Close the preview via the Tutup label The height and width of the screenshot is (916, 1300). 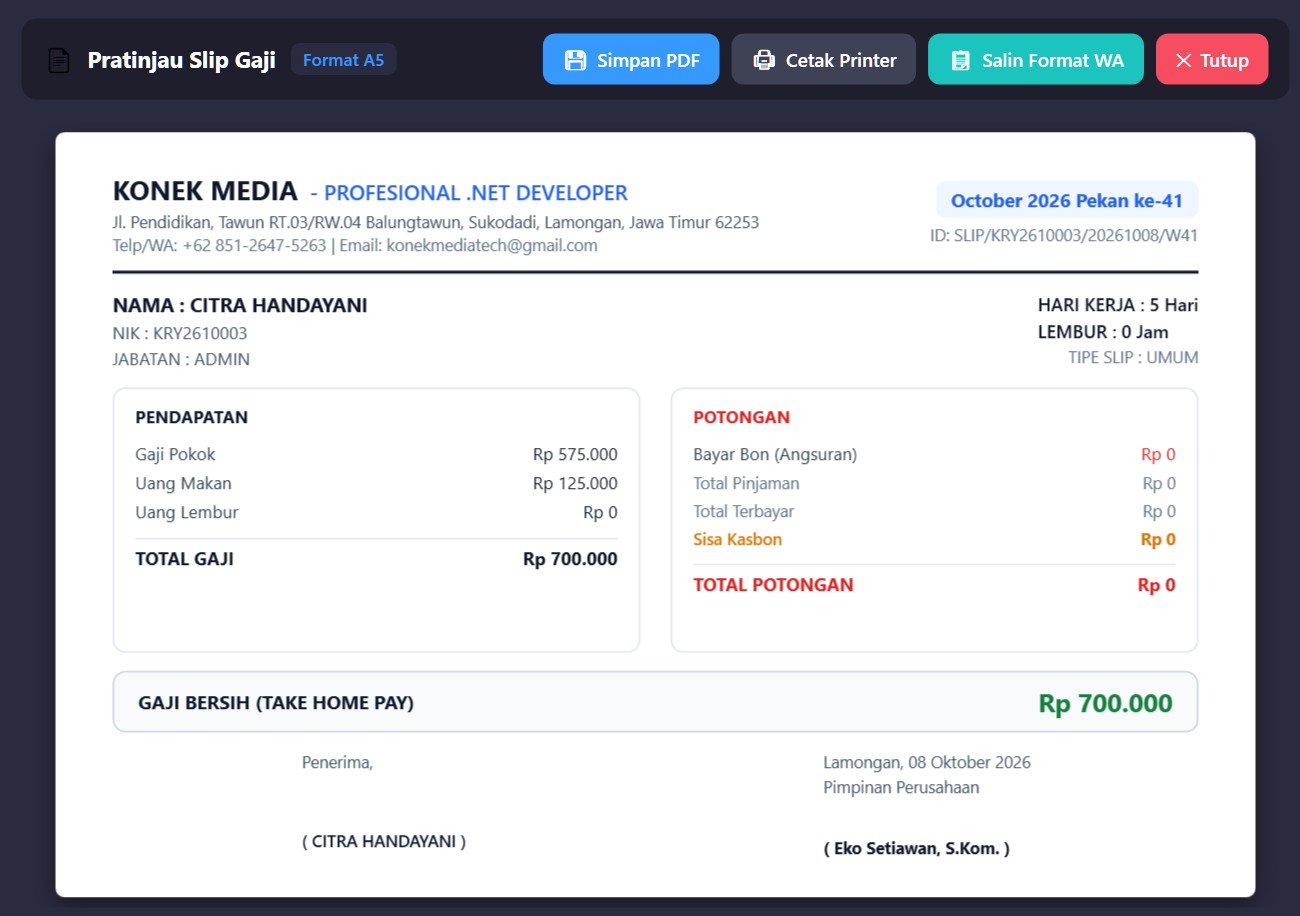coord(1225,60)
